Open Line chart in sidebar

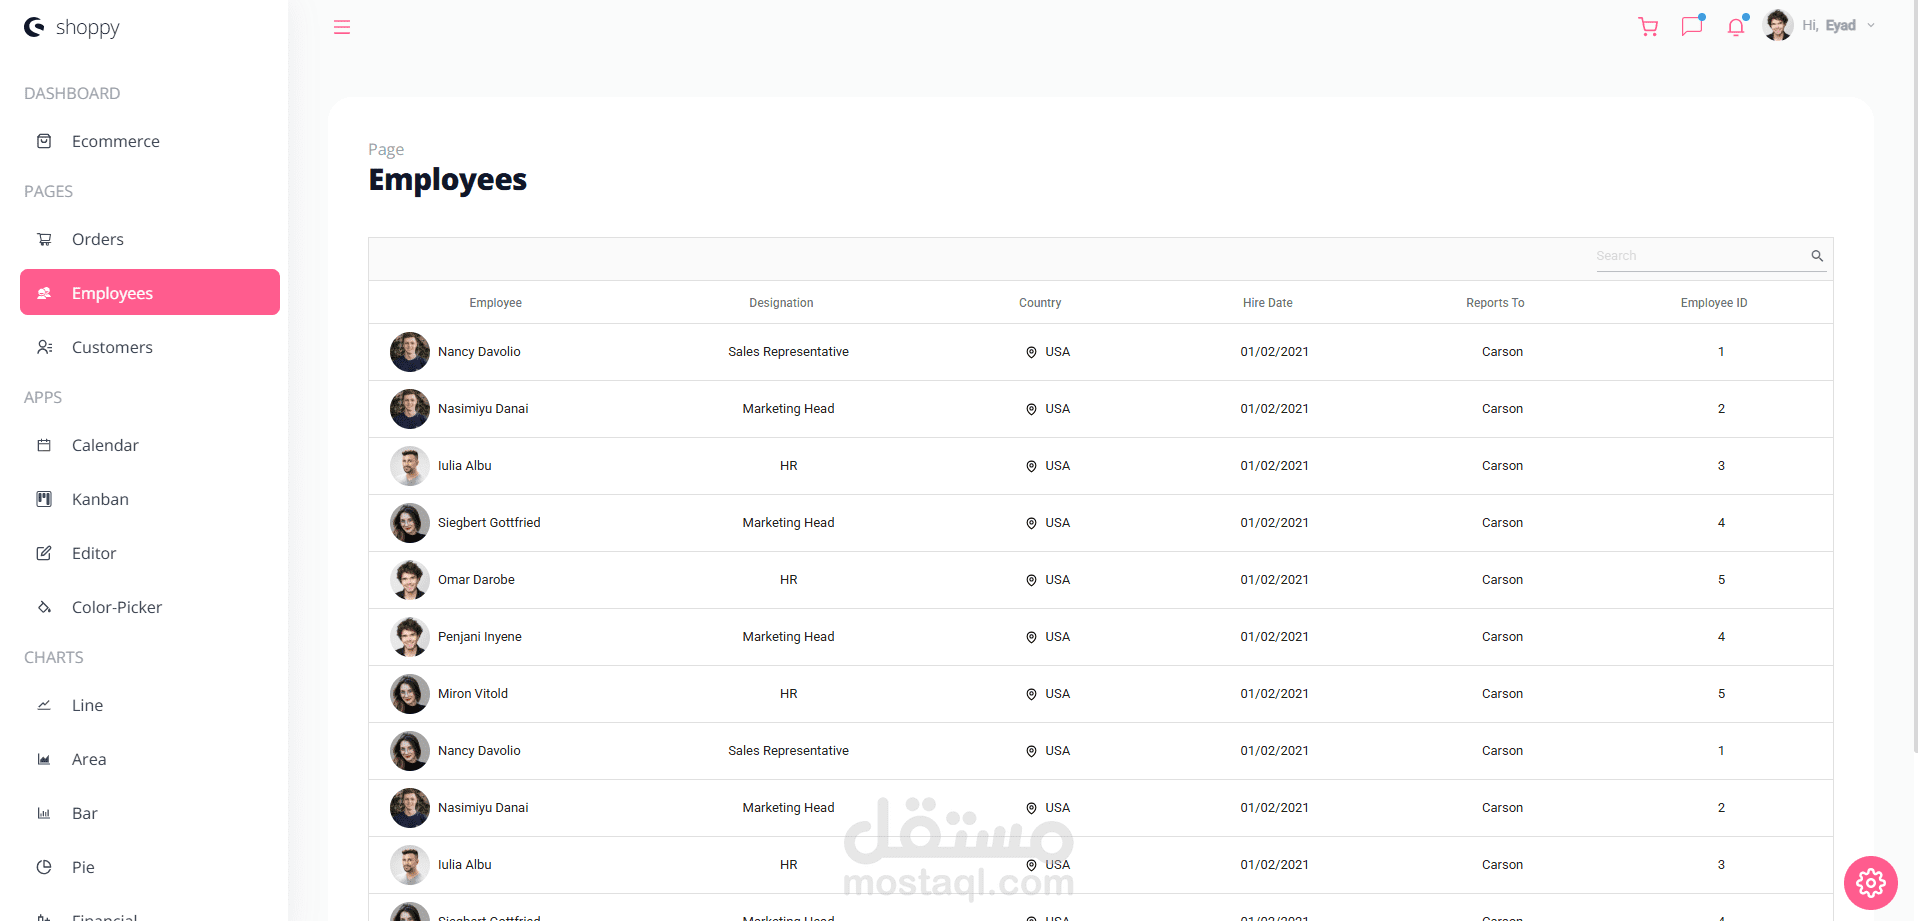150,705
